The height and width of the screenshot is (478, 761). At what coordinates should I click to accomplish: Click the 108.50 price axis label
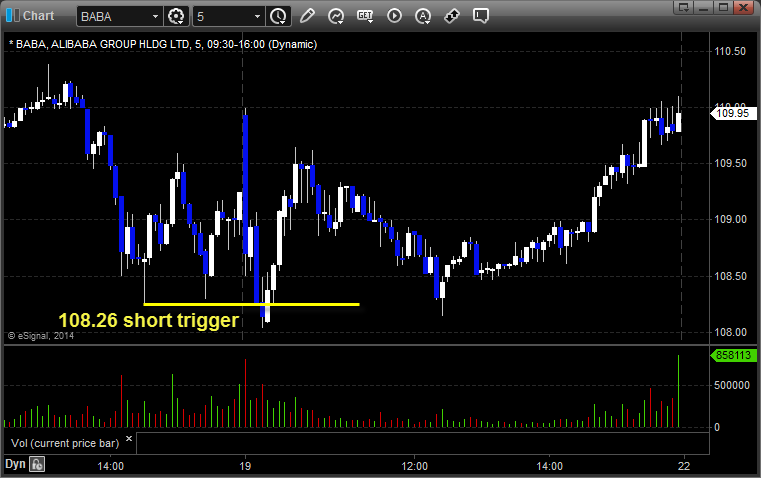[x=730, y=276]
